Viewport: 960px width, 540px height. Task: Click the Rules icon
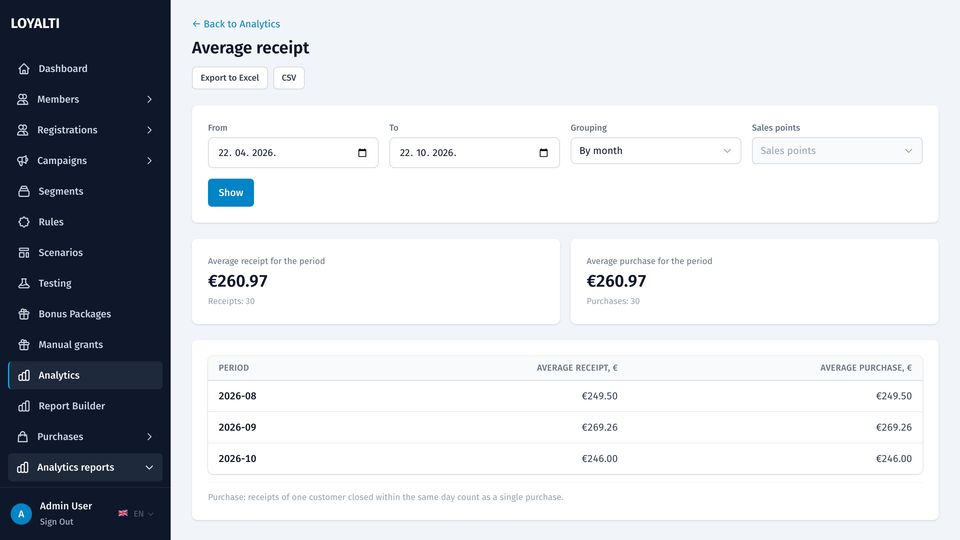coord(24,222)
